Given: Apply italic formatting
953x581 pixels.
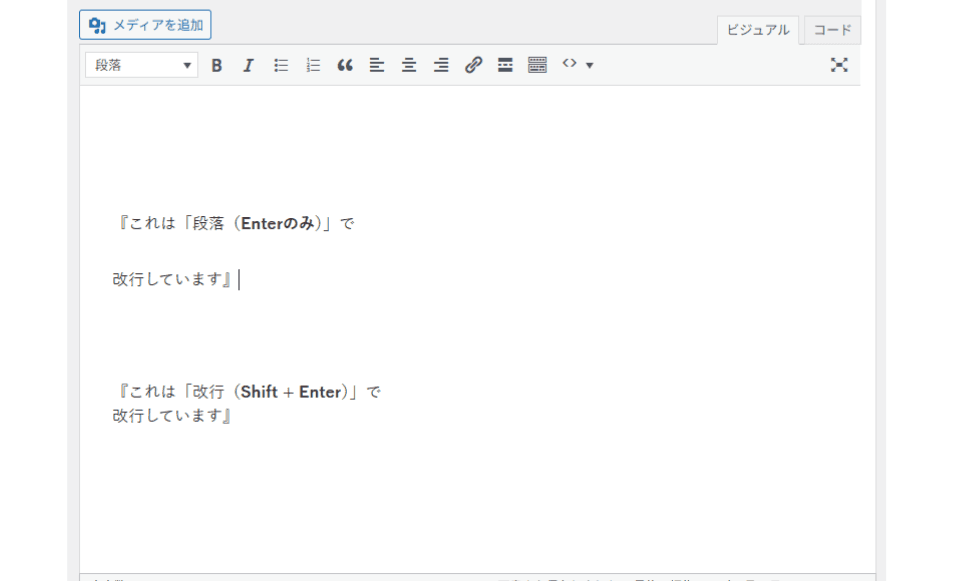Looking at the screenshot, I should tap(248, 65).
